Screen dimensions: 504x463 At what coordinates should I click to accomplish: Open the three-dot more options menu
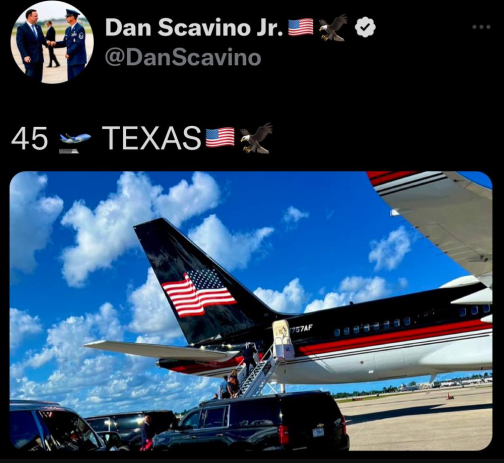[481, 27]
